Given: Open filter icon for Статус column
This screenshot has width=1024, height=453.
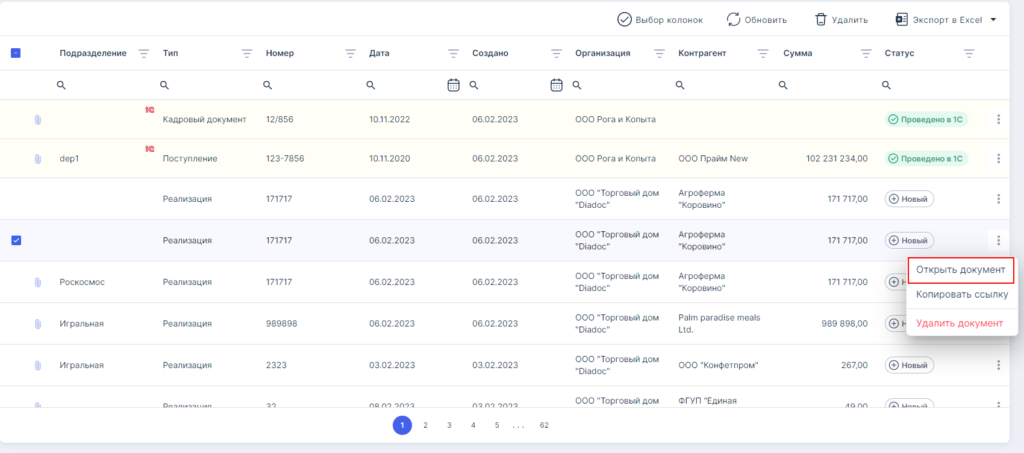Looking at the screenshot, I should click(969, 54).
